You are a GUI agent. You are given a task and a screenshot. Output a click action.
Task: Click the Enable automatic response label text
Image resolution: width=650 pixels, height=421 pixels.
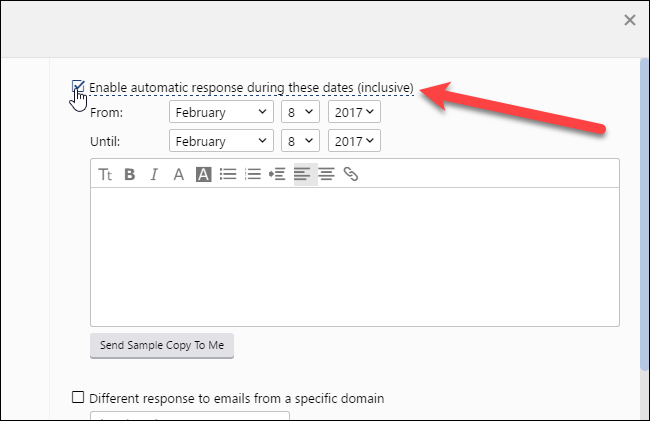[x=251, y=88]
